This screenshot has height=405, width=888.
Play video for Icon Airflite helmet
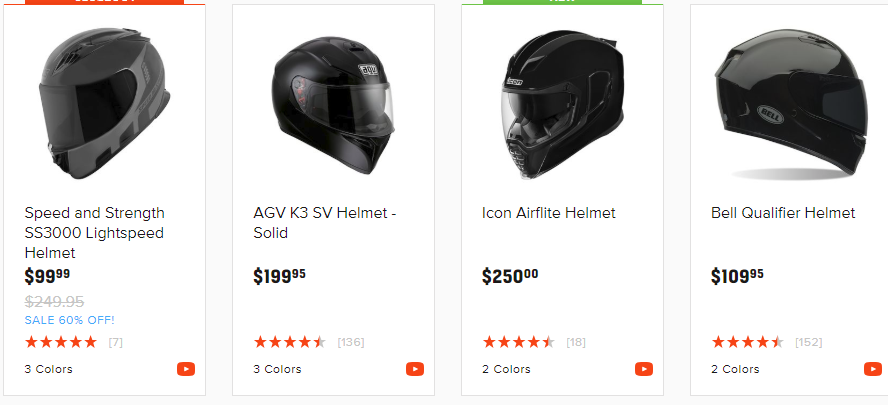pos(644,369)
